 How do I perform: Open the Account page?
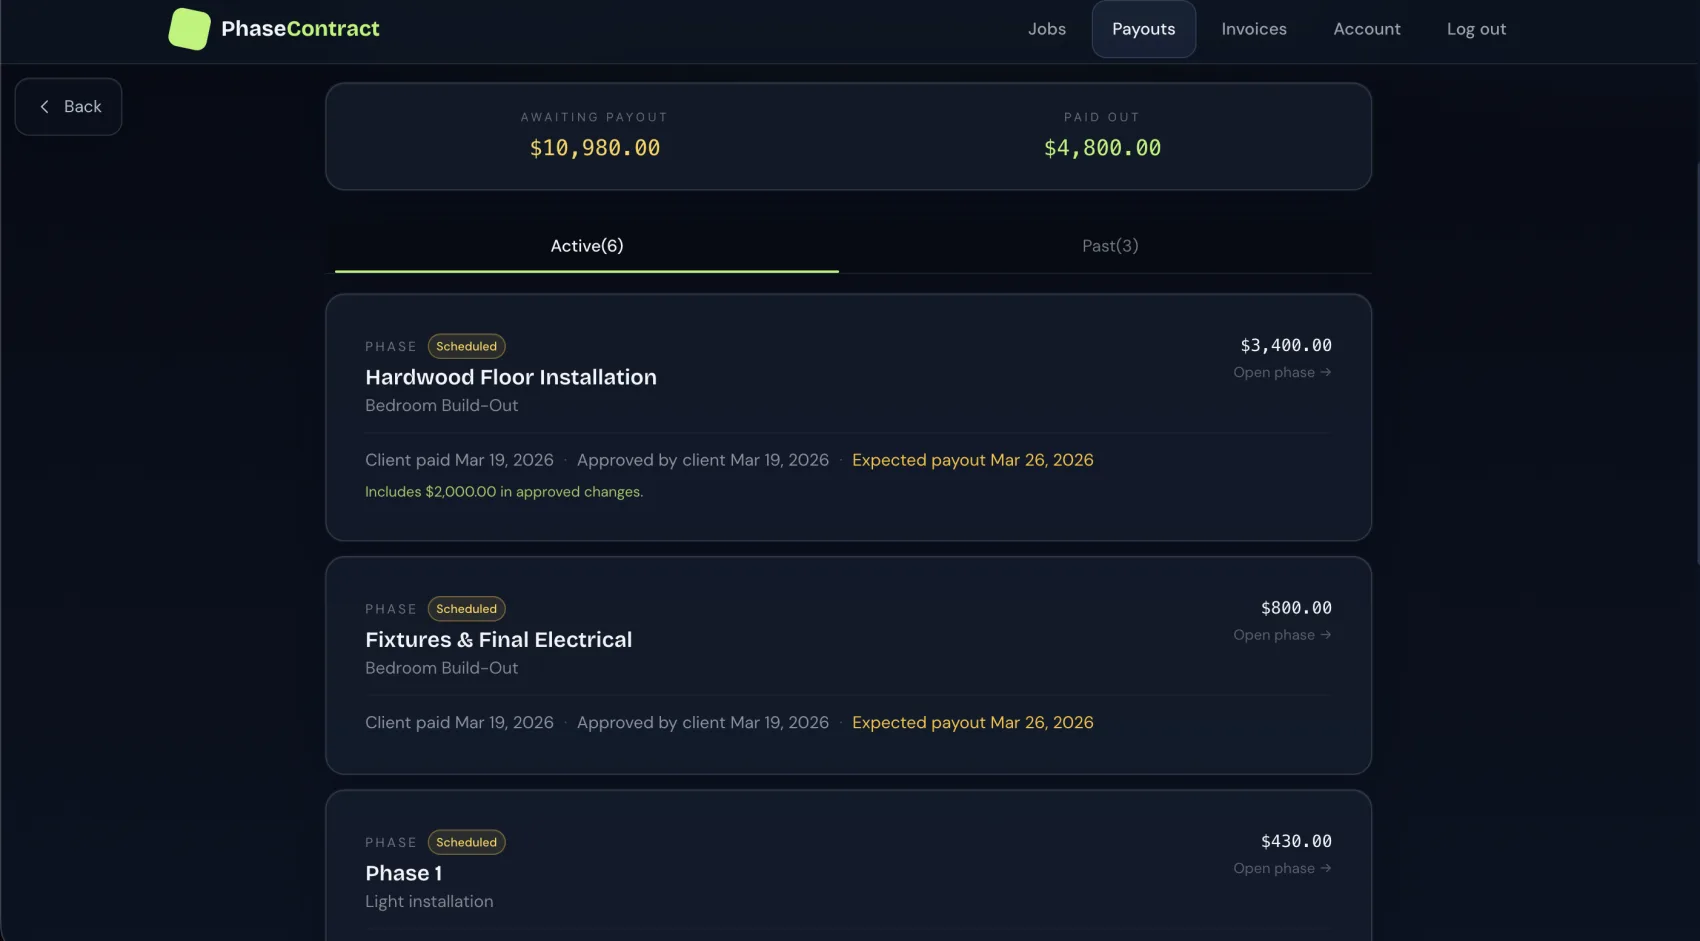1366,29
